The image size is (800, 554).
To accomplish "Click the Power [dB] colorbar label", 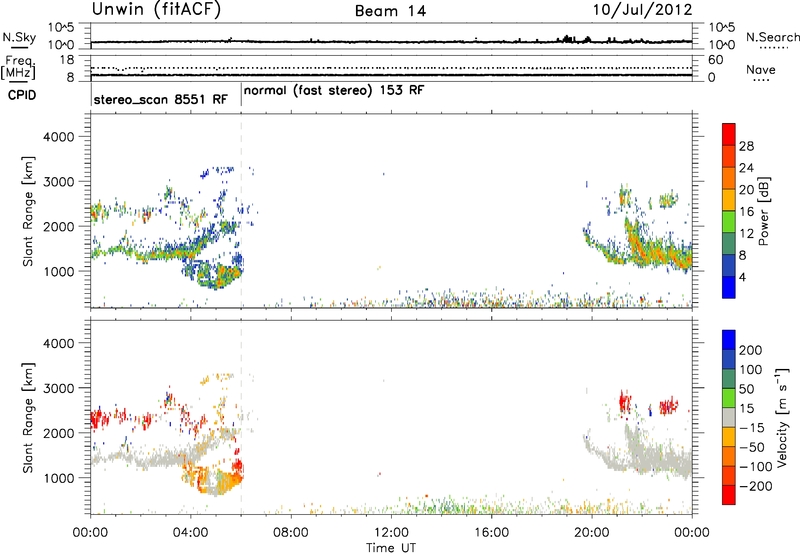I will [763, 211].
